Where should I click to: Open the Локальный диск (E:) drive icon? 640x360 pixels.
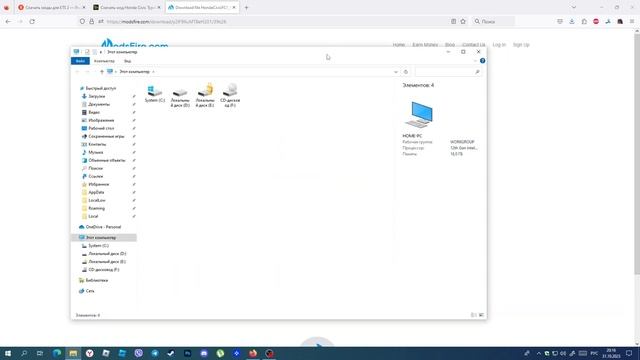205,96
